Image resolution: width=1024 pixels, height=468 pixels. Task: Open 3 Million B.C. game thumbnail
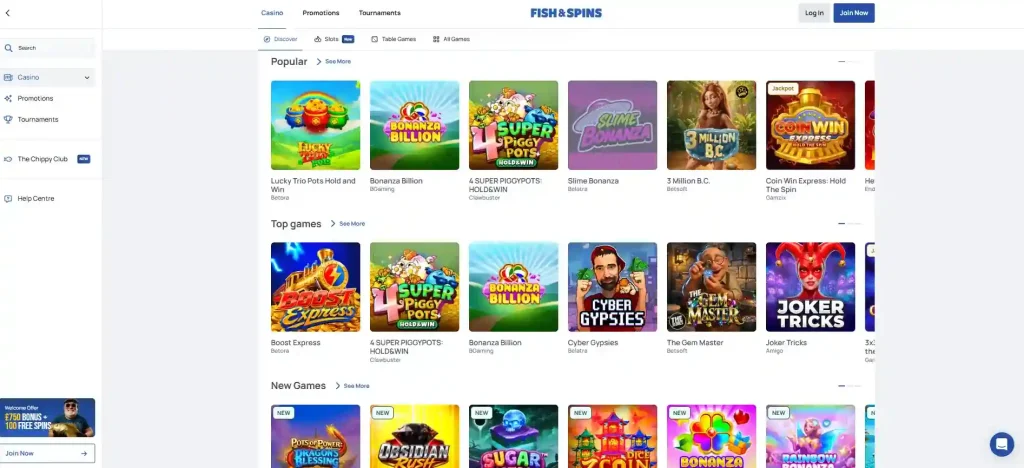(711, 125)
